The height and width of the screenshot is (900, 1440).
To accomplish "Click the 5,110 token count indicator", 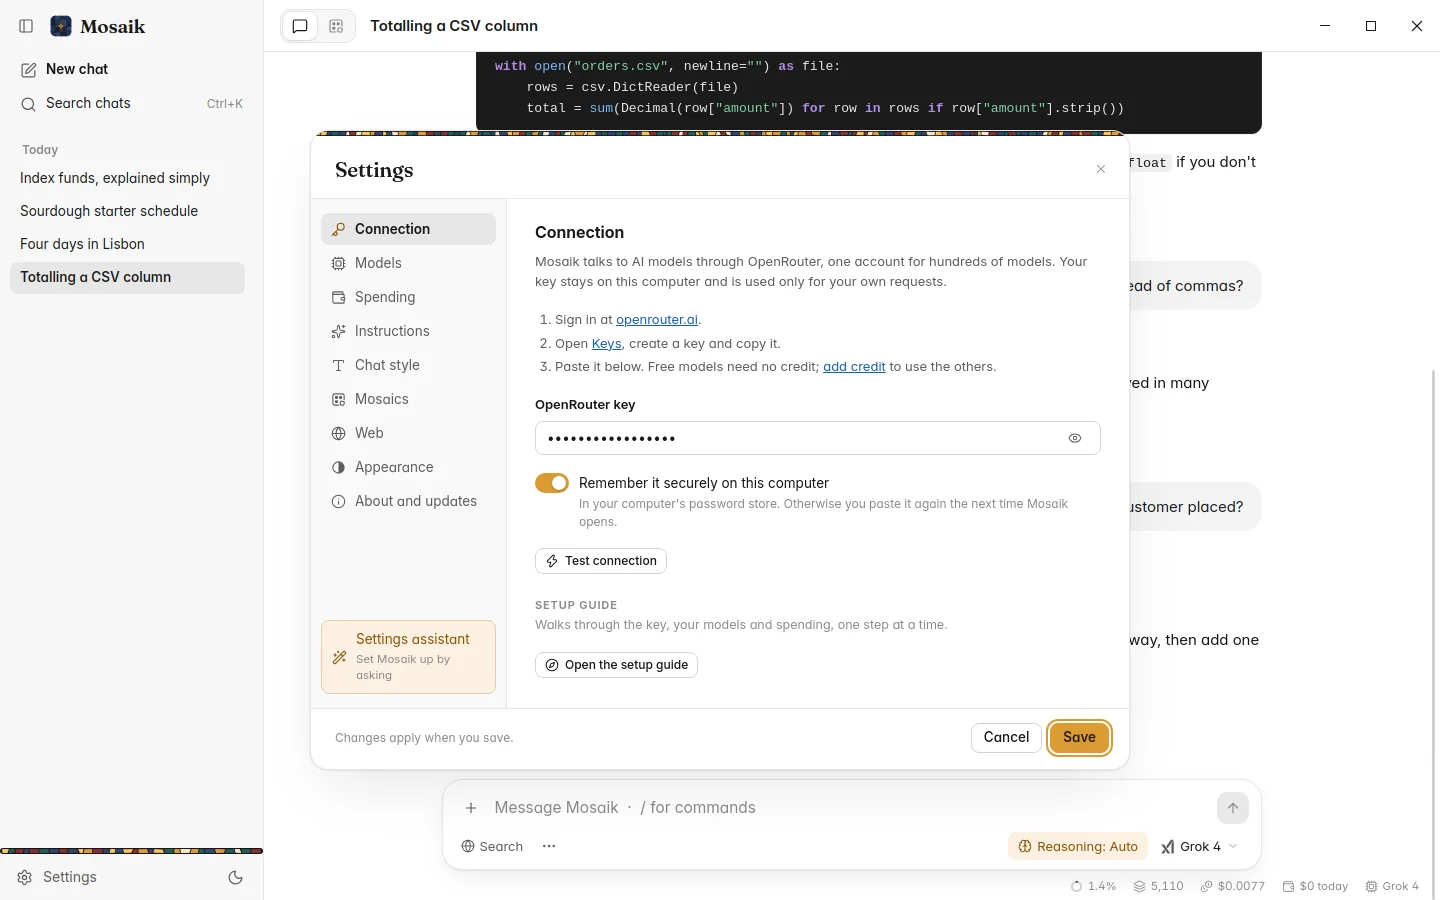I will tap(1158, 886).
